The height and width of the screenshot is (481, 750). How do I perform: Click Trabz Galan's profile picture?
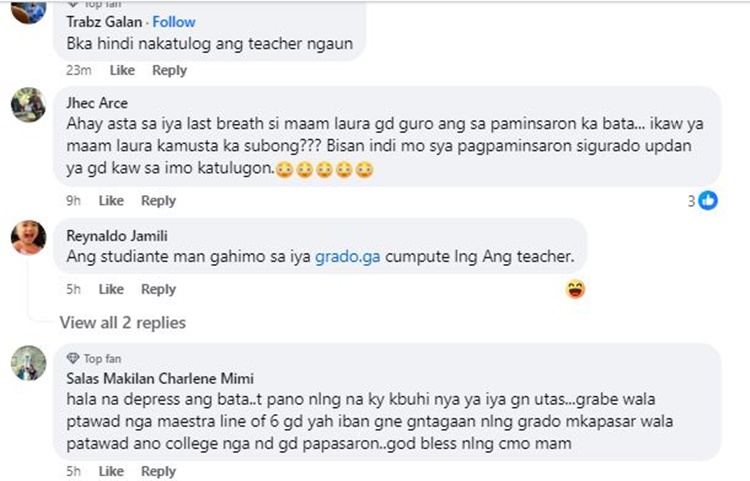click(28, 8)
